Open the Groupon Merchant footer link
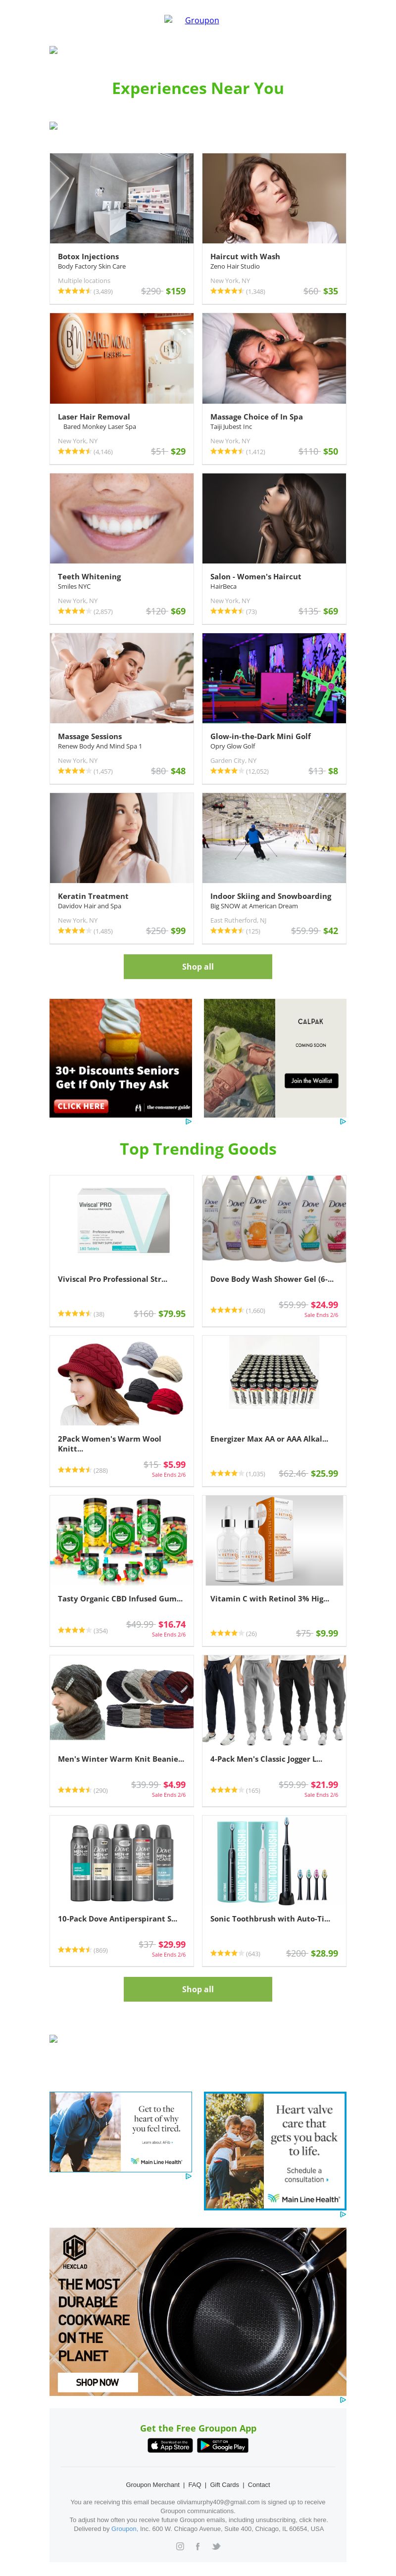Screen dimensions: 396x2576 [153, 2484]
